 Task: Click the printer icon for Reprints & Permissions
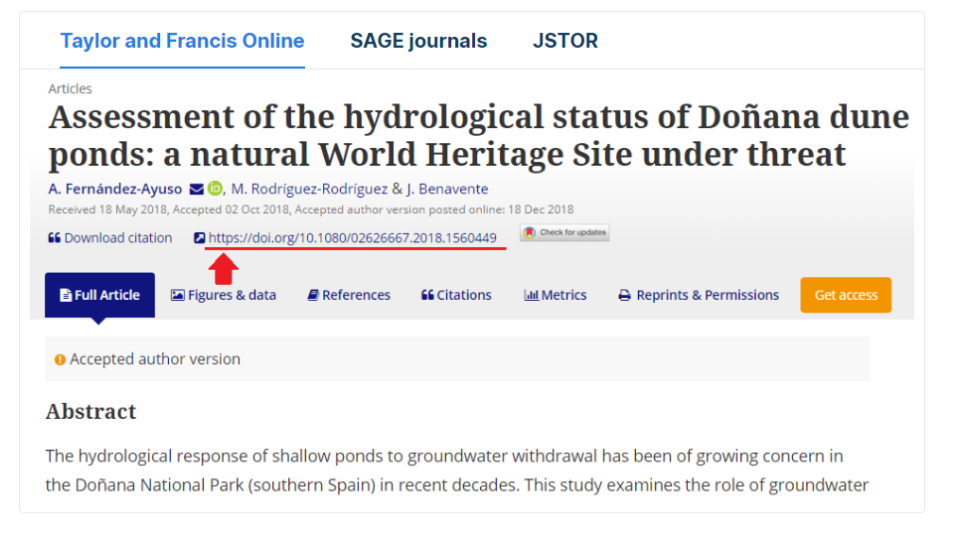624,295
